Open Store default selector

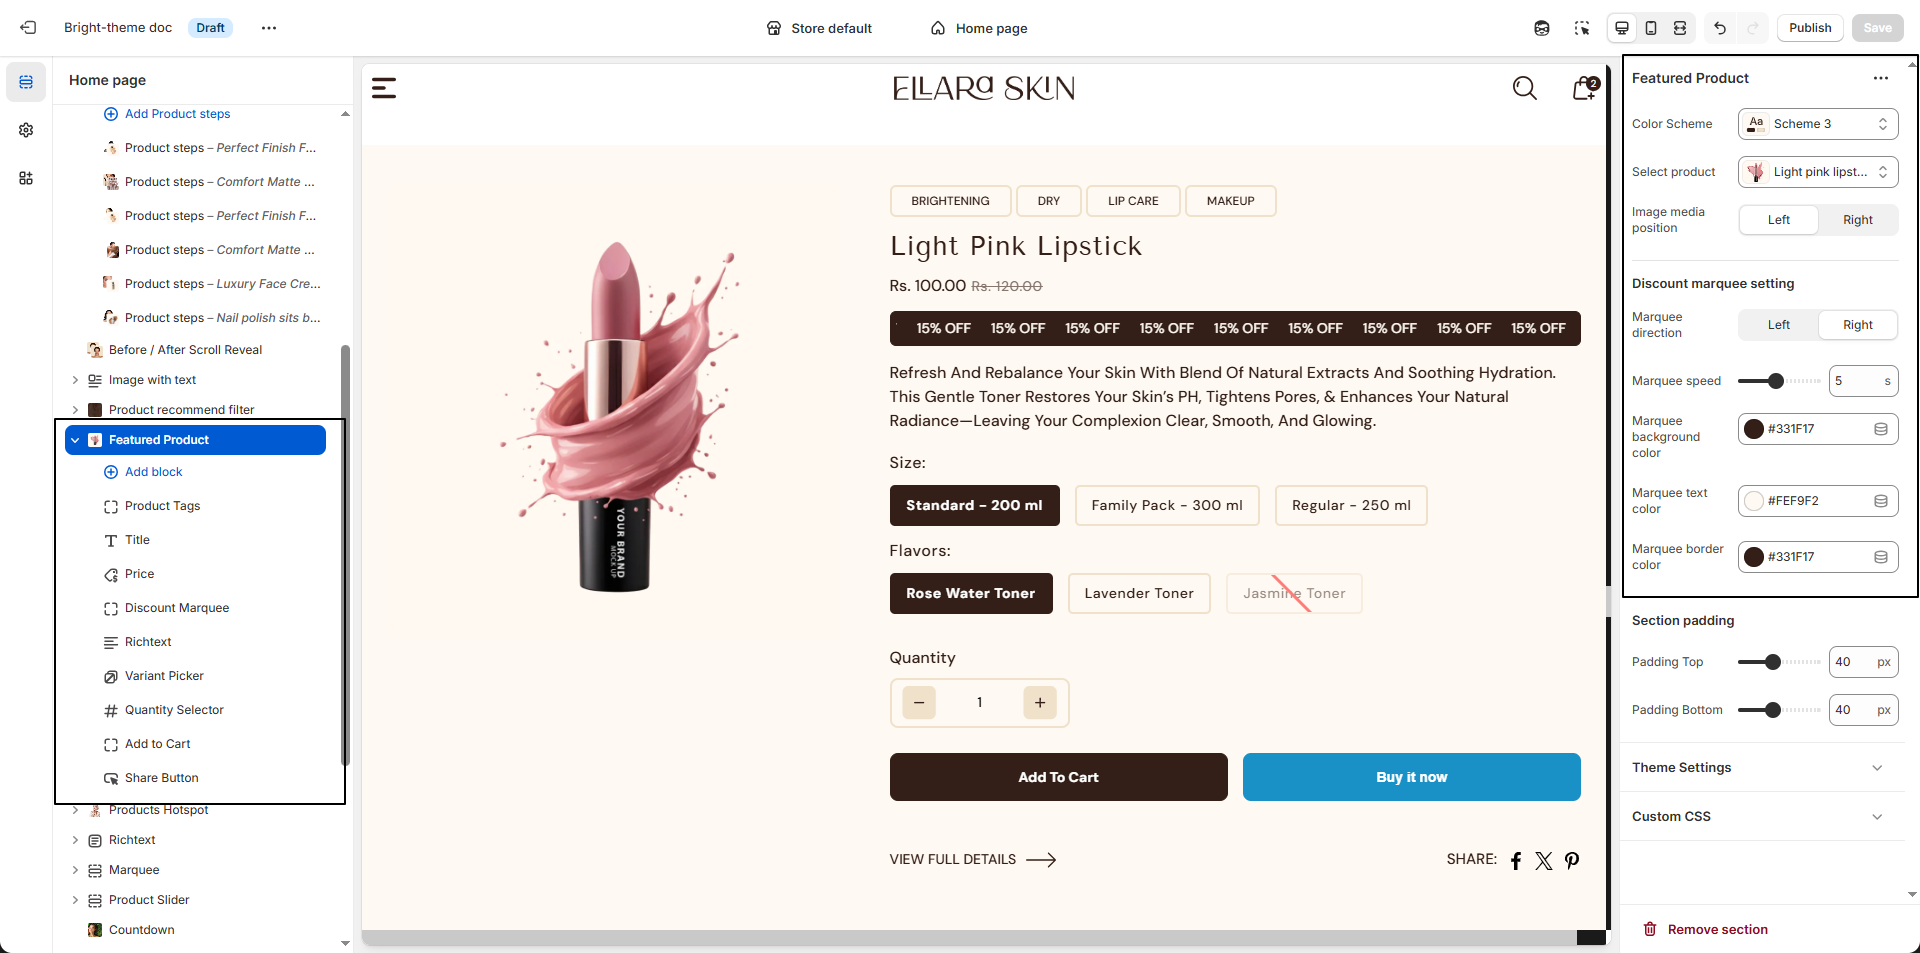pyautogui.click(x=819, y=28)
